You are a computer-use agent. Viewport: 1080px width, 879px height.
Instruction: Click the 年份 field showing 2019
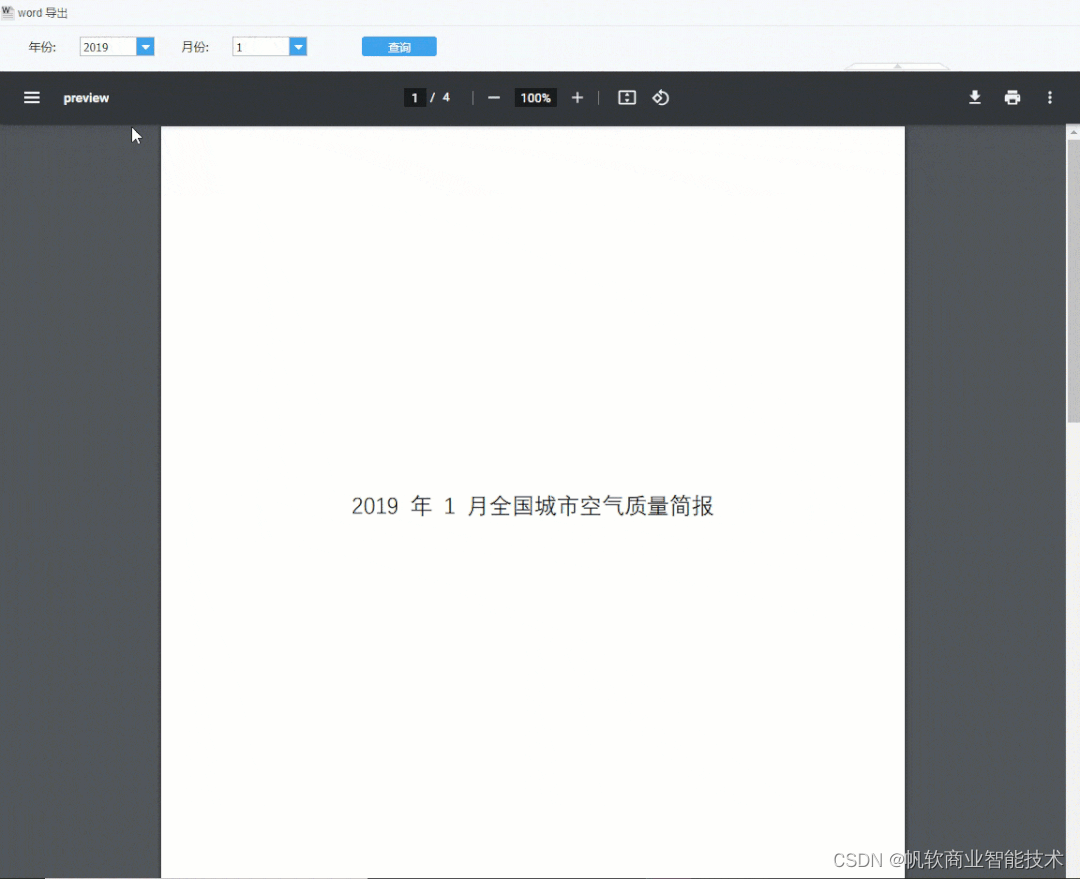[x=108, y=47]
